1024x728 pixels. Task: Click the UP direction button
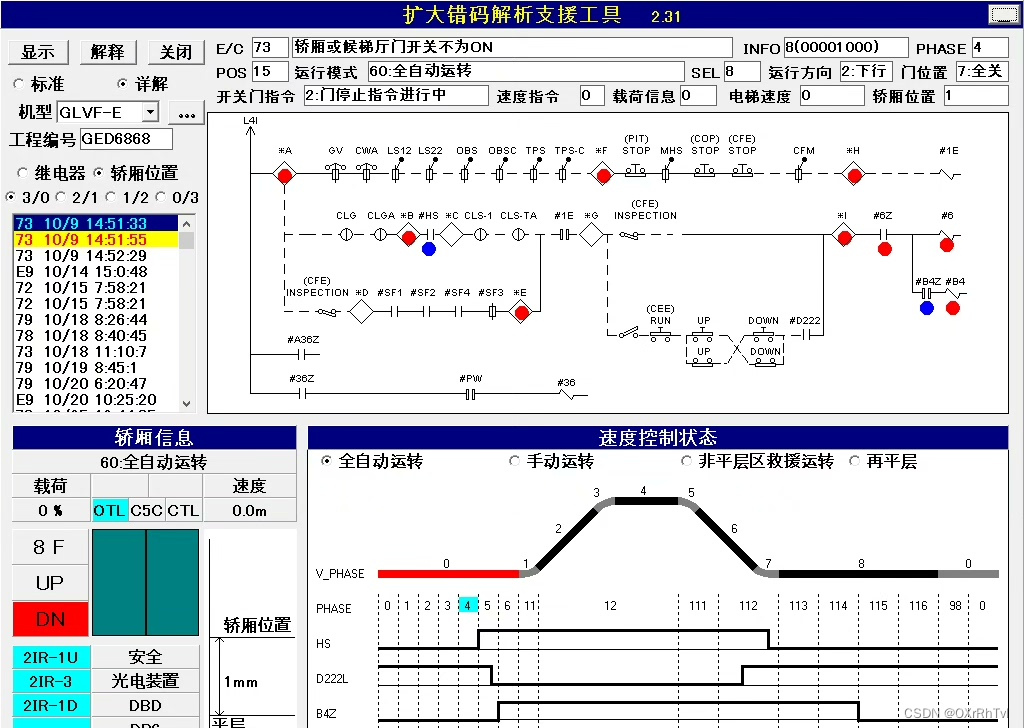[x=50, y=582]
